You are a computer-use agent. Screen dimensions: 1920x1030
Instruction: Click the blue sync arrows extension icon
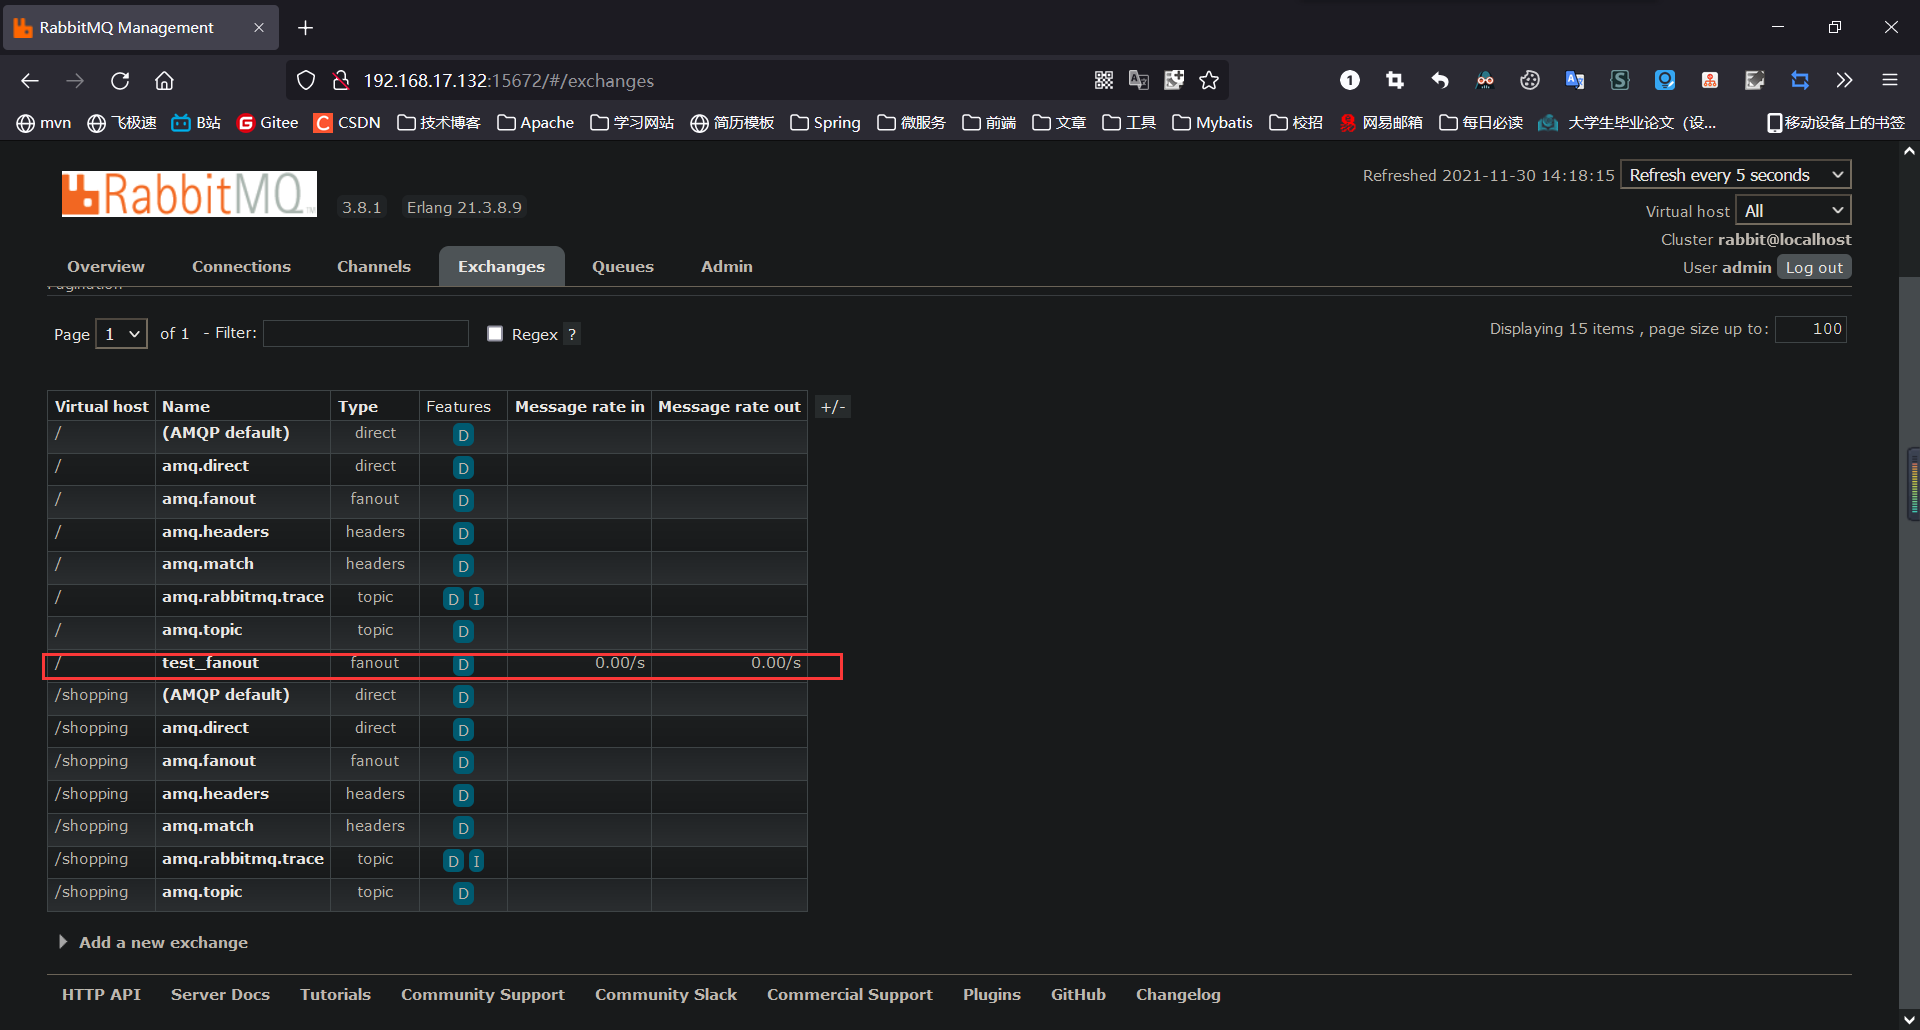pyautogui.click(x=1800, y=80)
